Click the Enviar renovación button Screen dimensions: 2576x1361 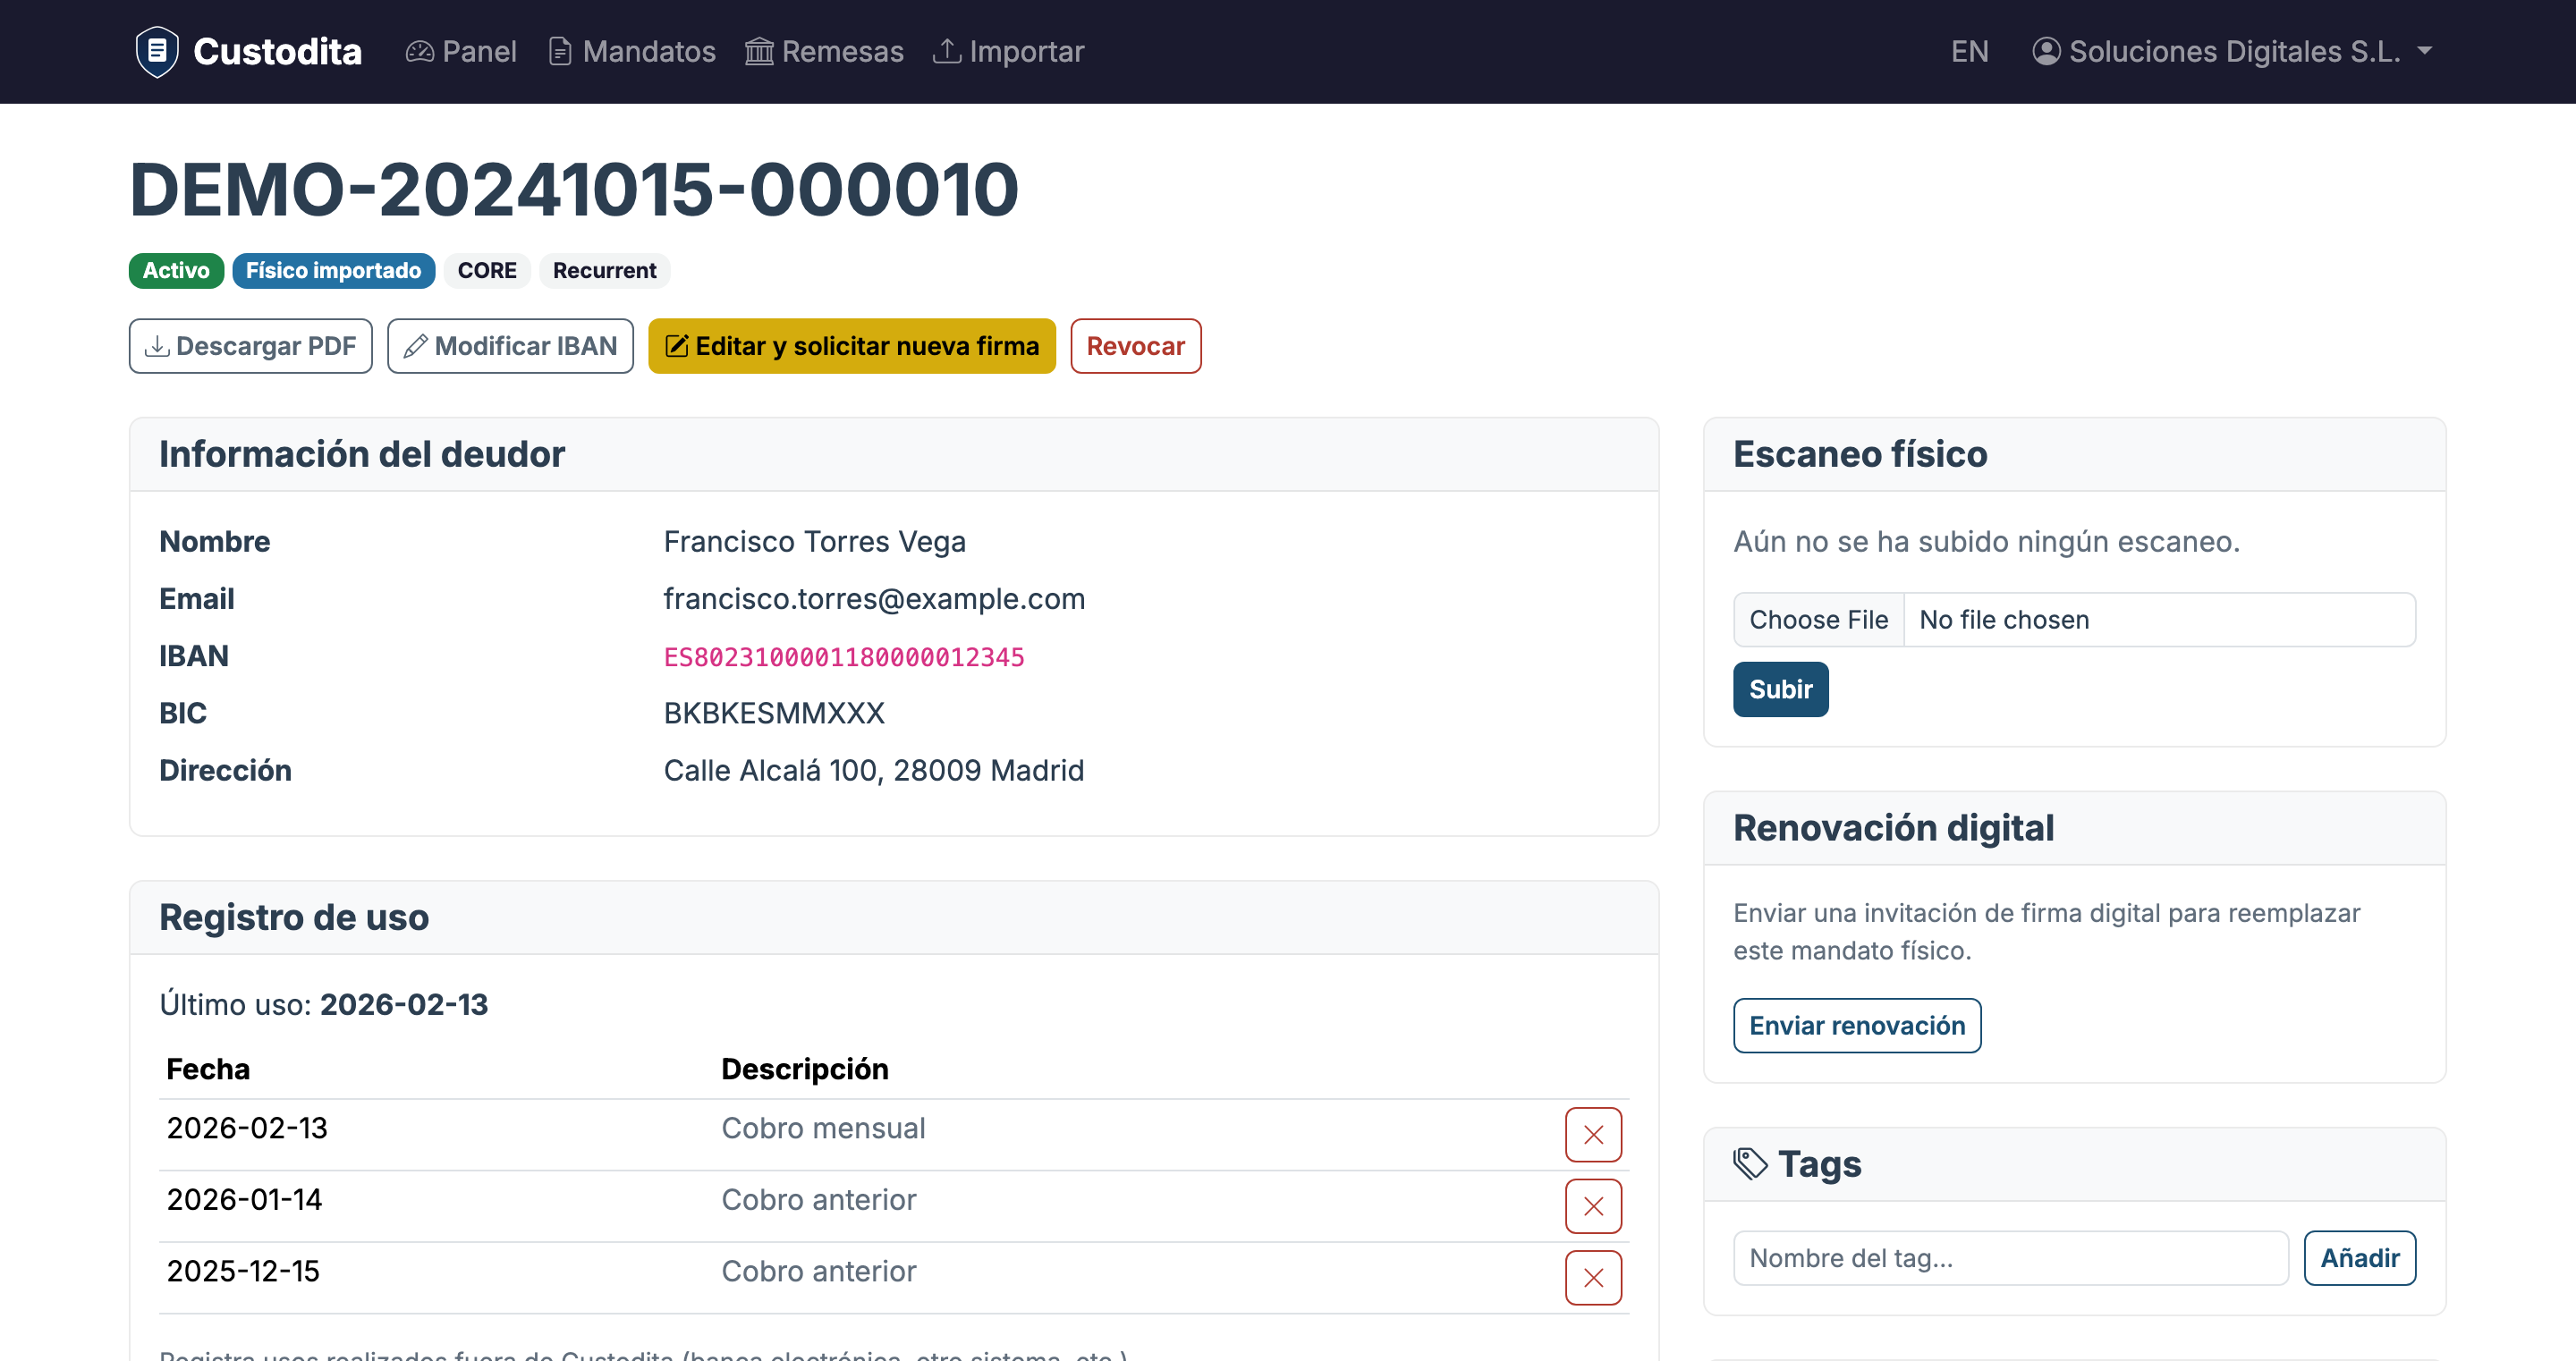[1856, 1025]
